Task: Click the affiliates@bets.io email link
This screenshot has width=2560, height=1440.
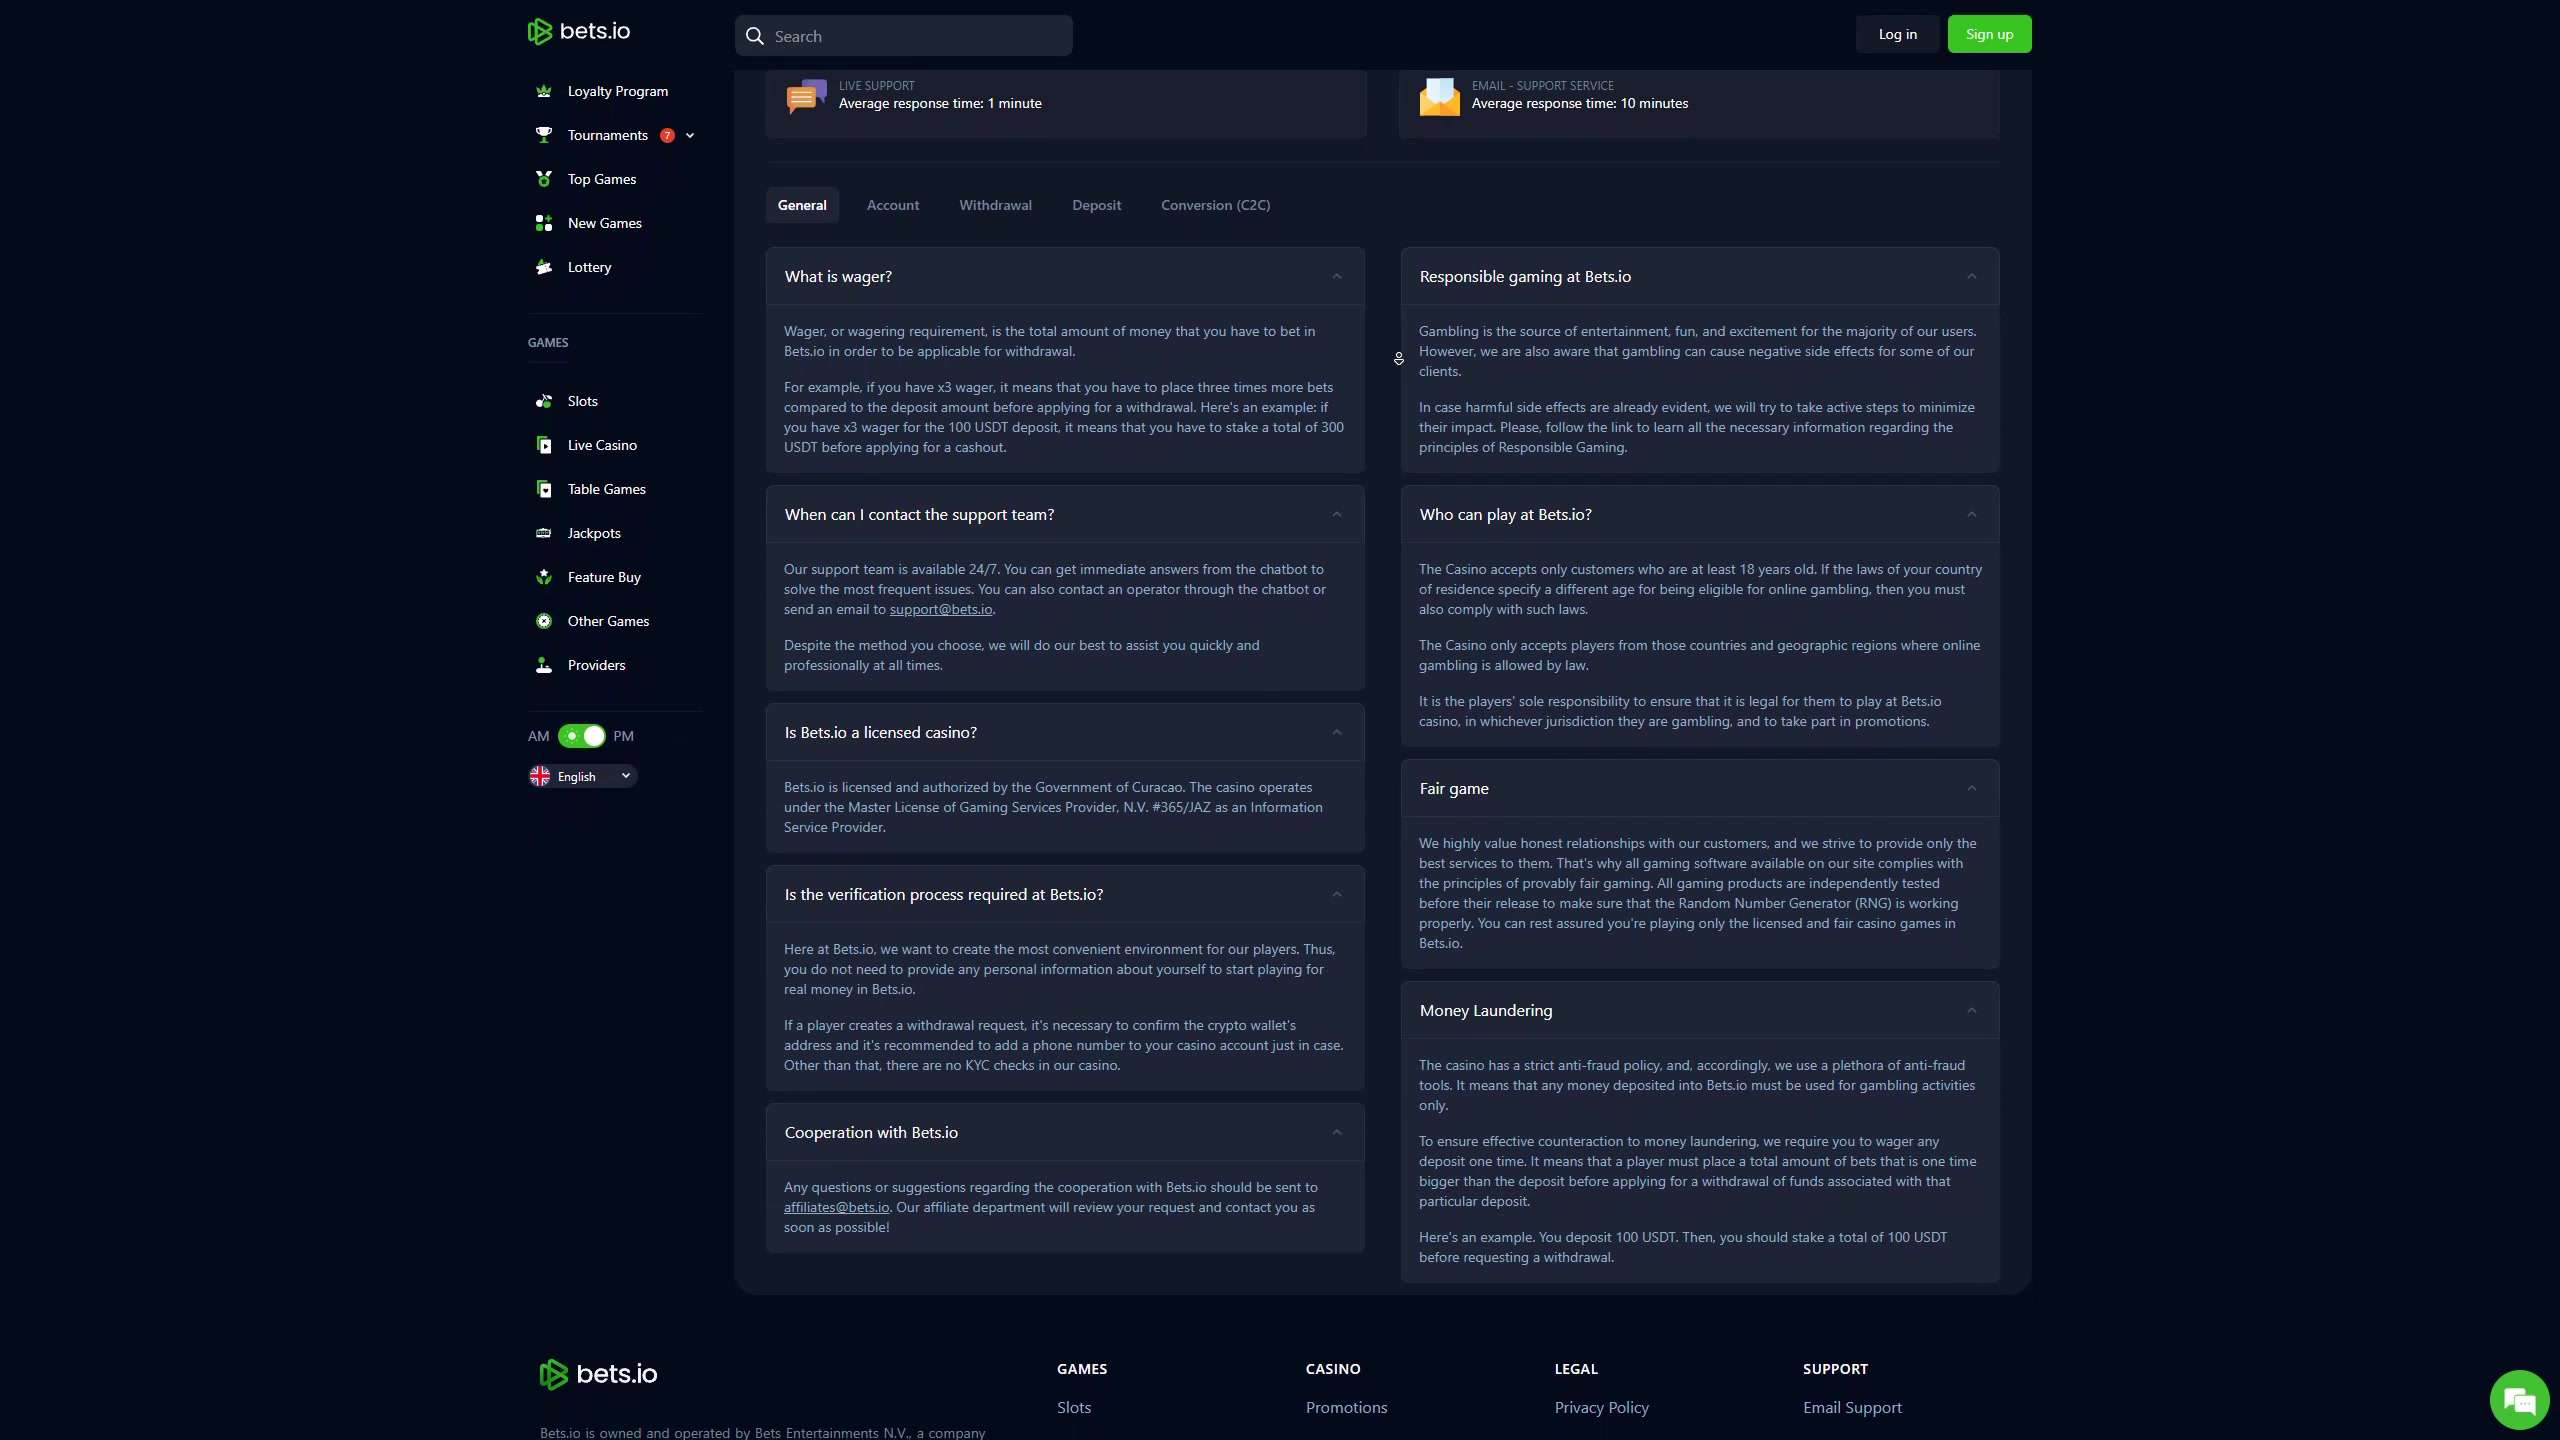Action: [837, 1207]
